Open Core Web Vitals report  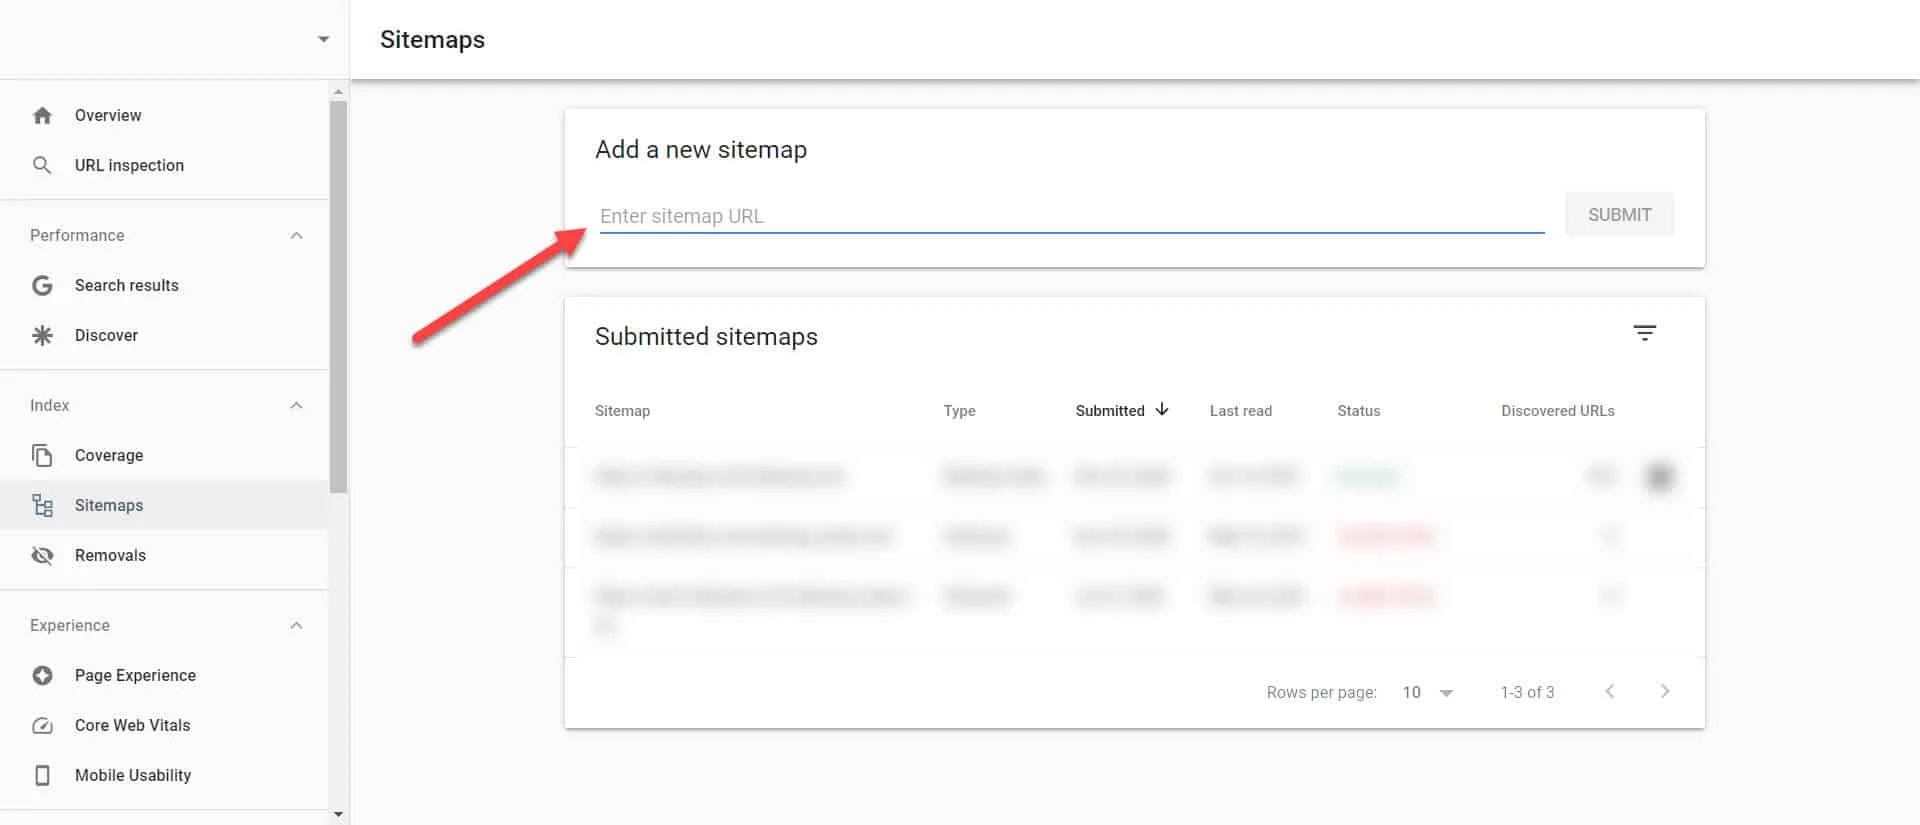164,725
